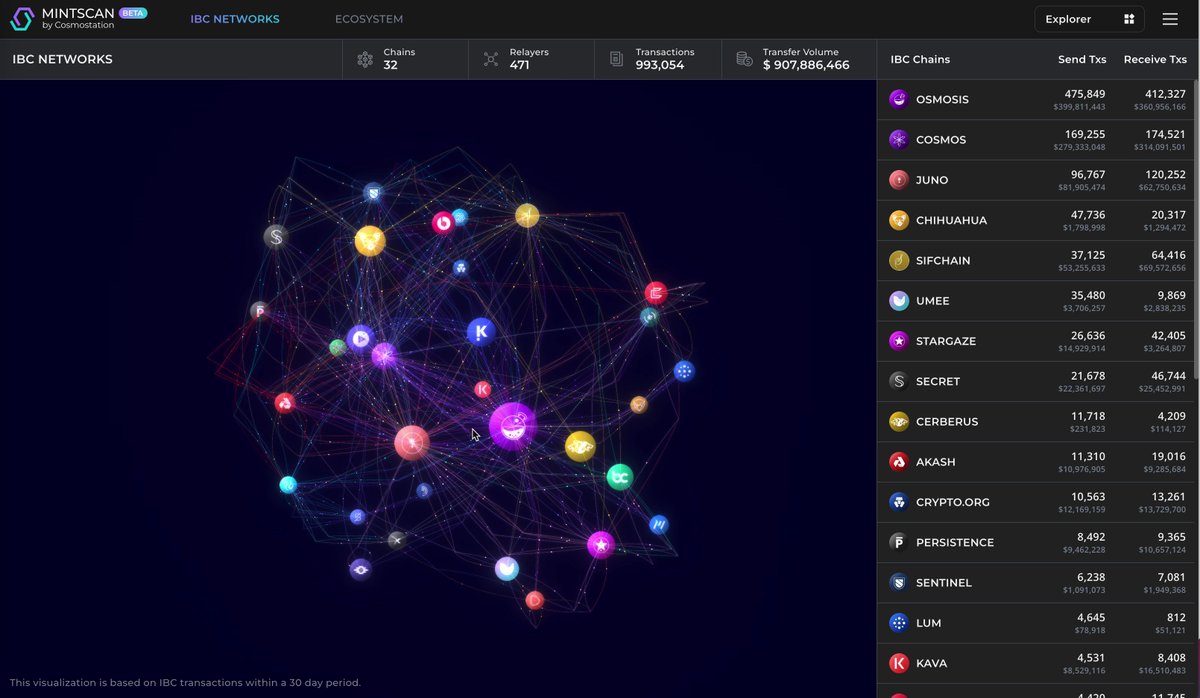
Task: Select the grey Secret S node in the graph
Action: (x=276, y=237)
